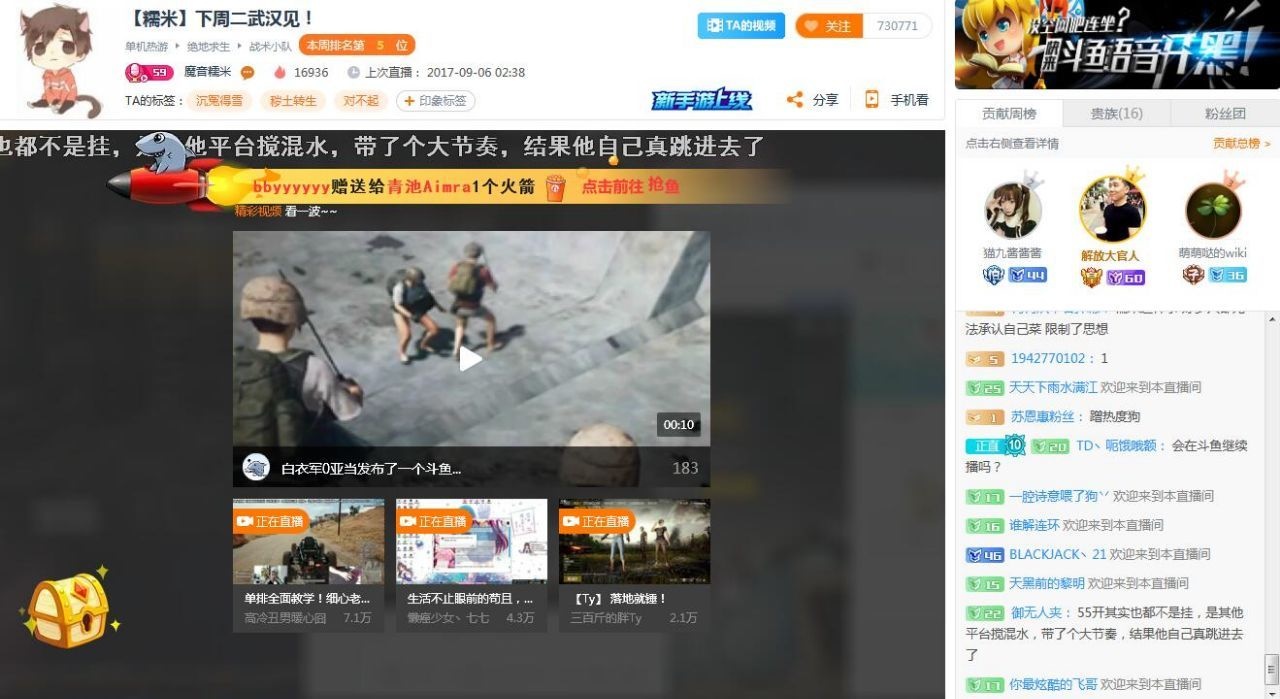The height and width of the screenshot is (699, 1280).
Task: Click 白衣军0亚当's round avatar icon
Action: [256, 467]
